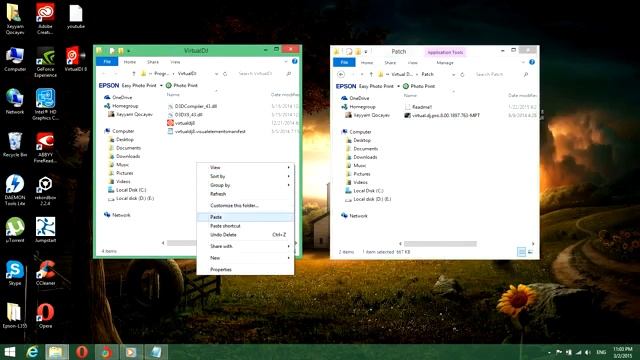
Task: Open the View submenu in the context menu
Action: (x=245, y=167)
